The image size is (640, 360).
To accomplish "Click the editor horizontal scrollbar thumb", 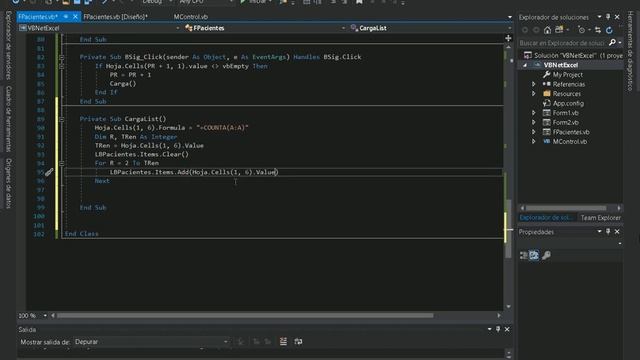I will [245, 316].
